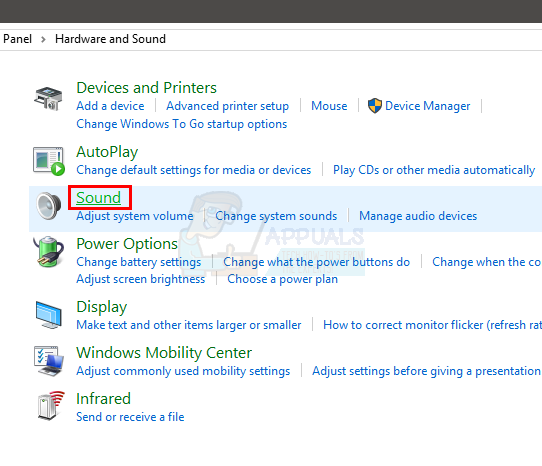Open Mouse settings link
The width and height of the screenshot is (542, 466).
pyautogui.click(x=329, y=106)
